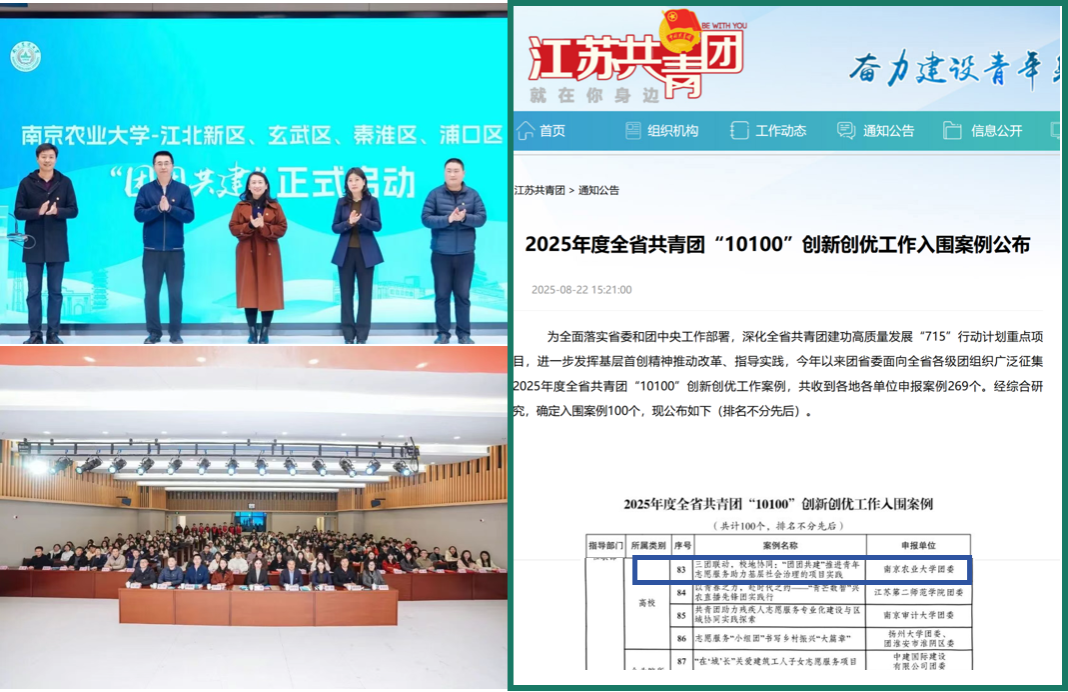
Task: Click the university emblem in top-left photo
Action: [25, 57]
